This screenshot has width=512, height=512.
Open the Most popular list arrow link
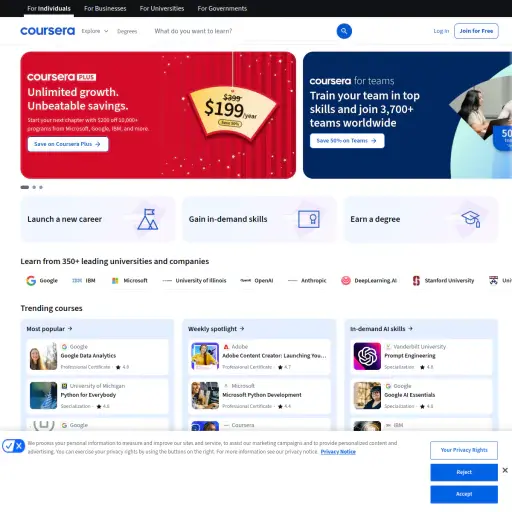(49, 329)
